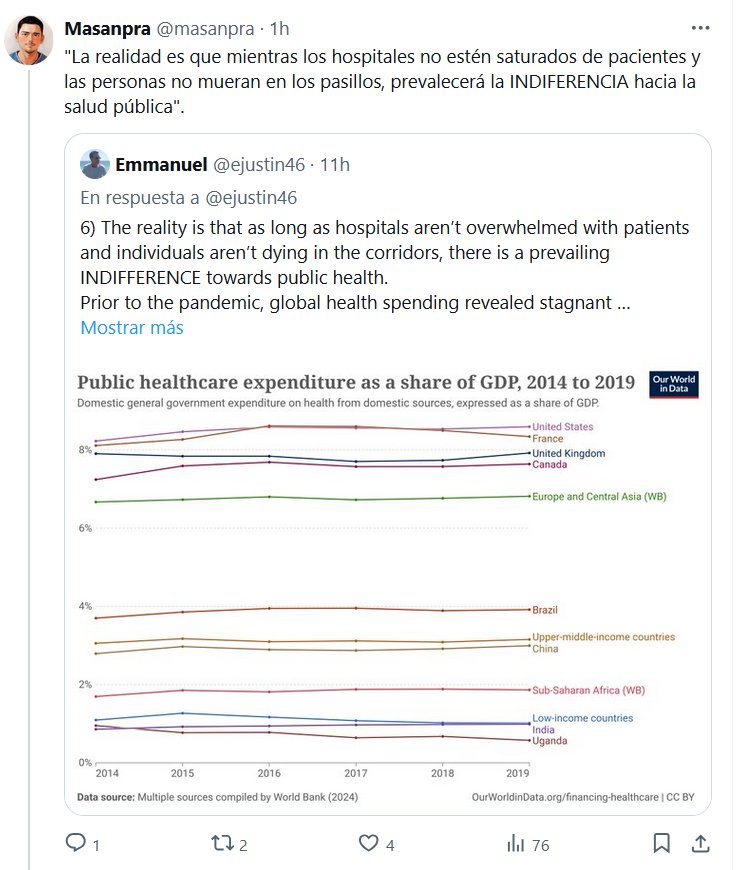Click the share upload icon
The width and height of the screenshot is (736, 870).
tap(701, 844)
